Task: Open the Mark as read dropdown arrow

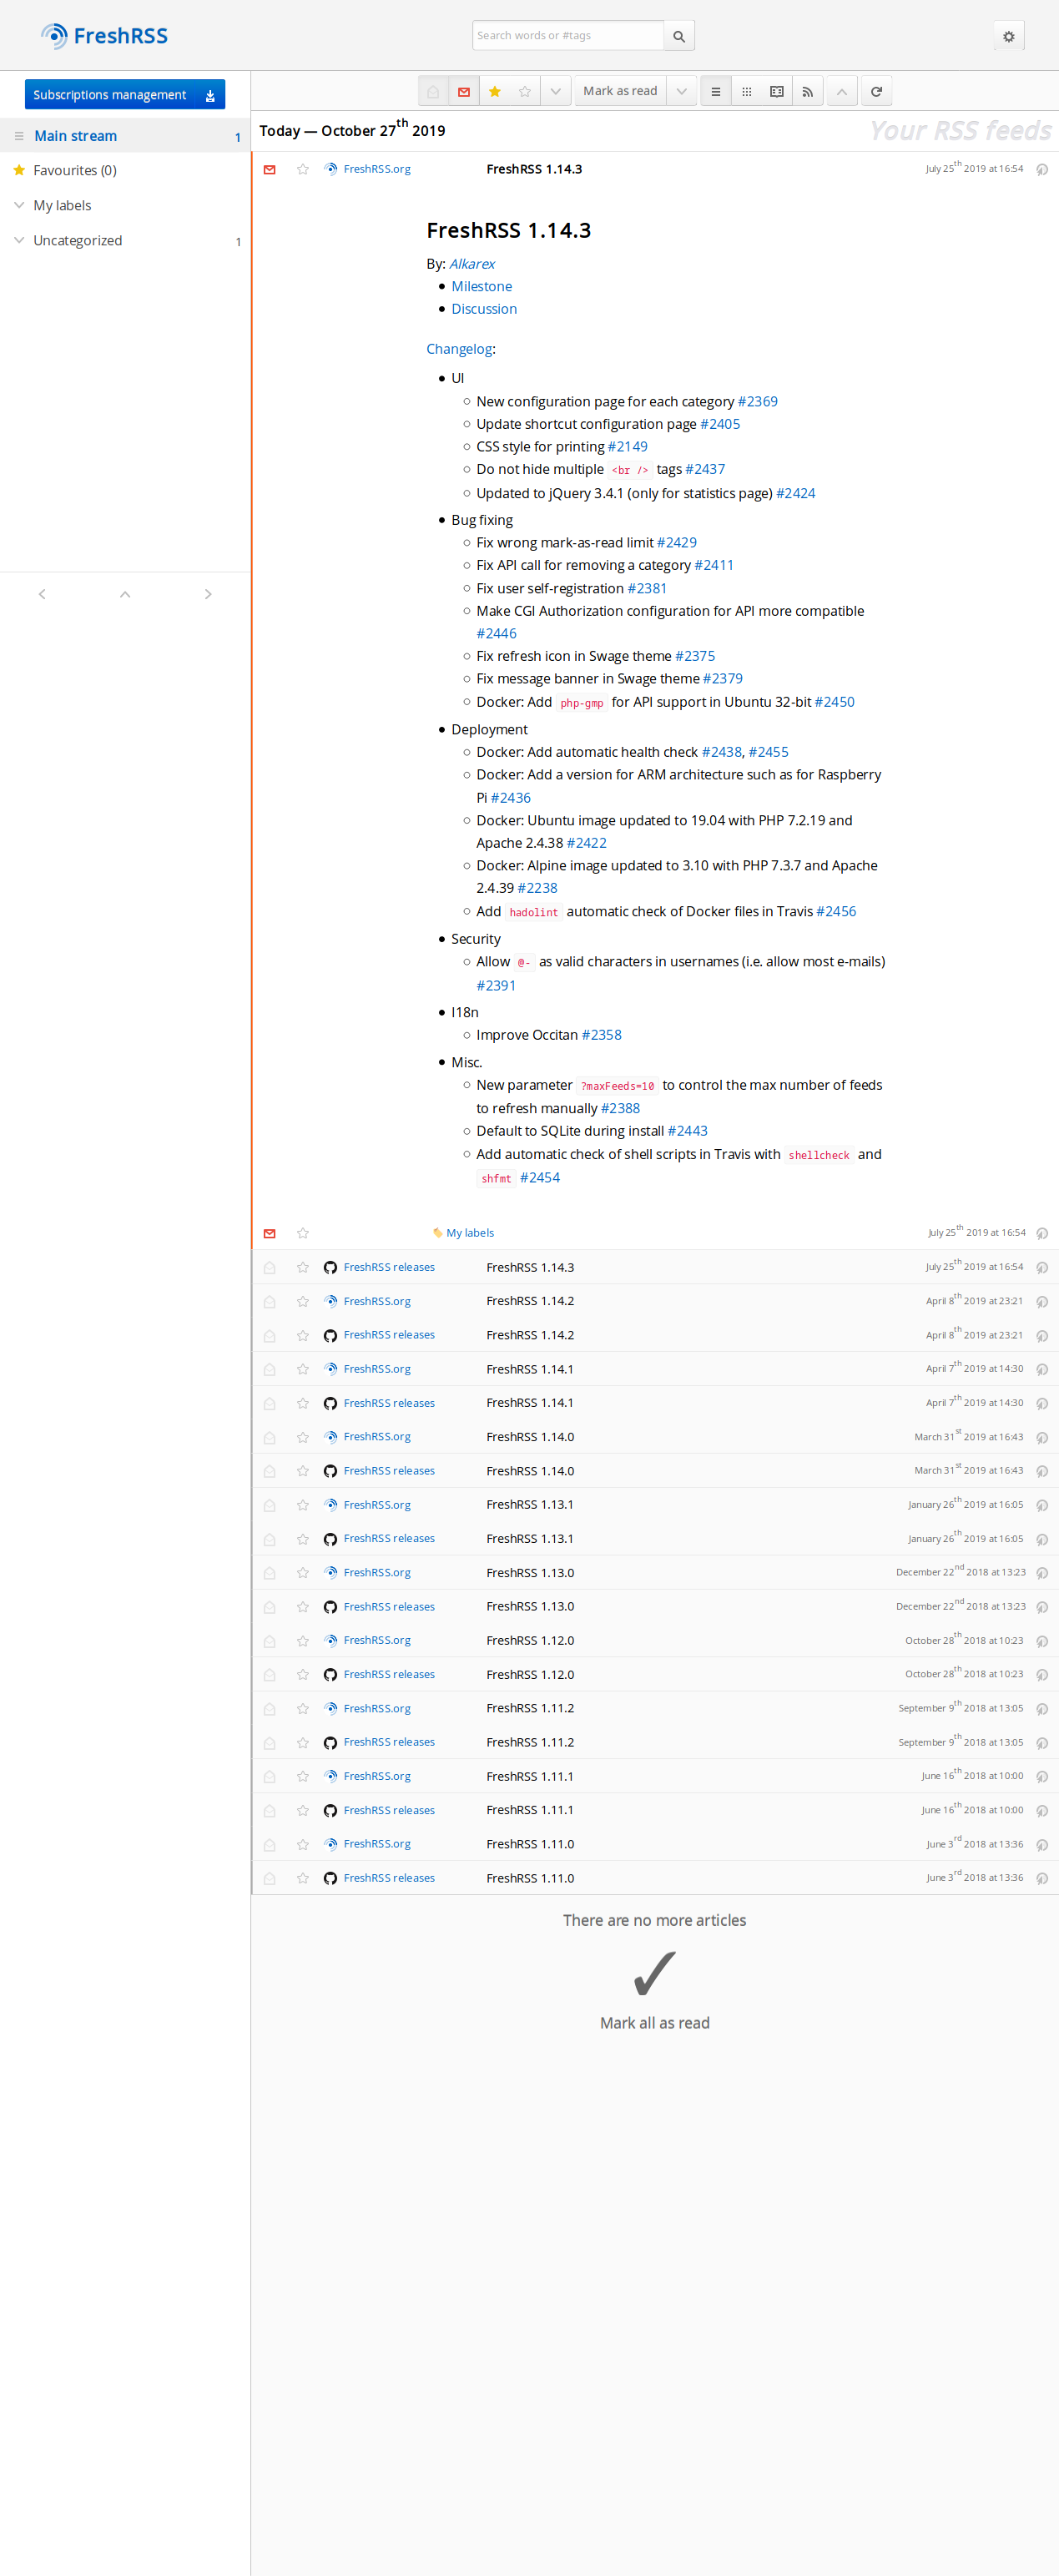Action: click(x=682, y=92)
